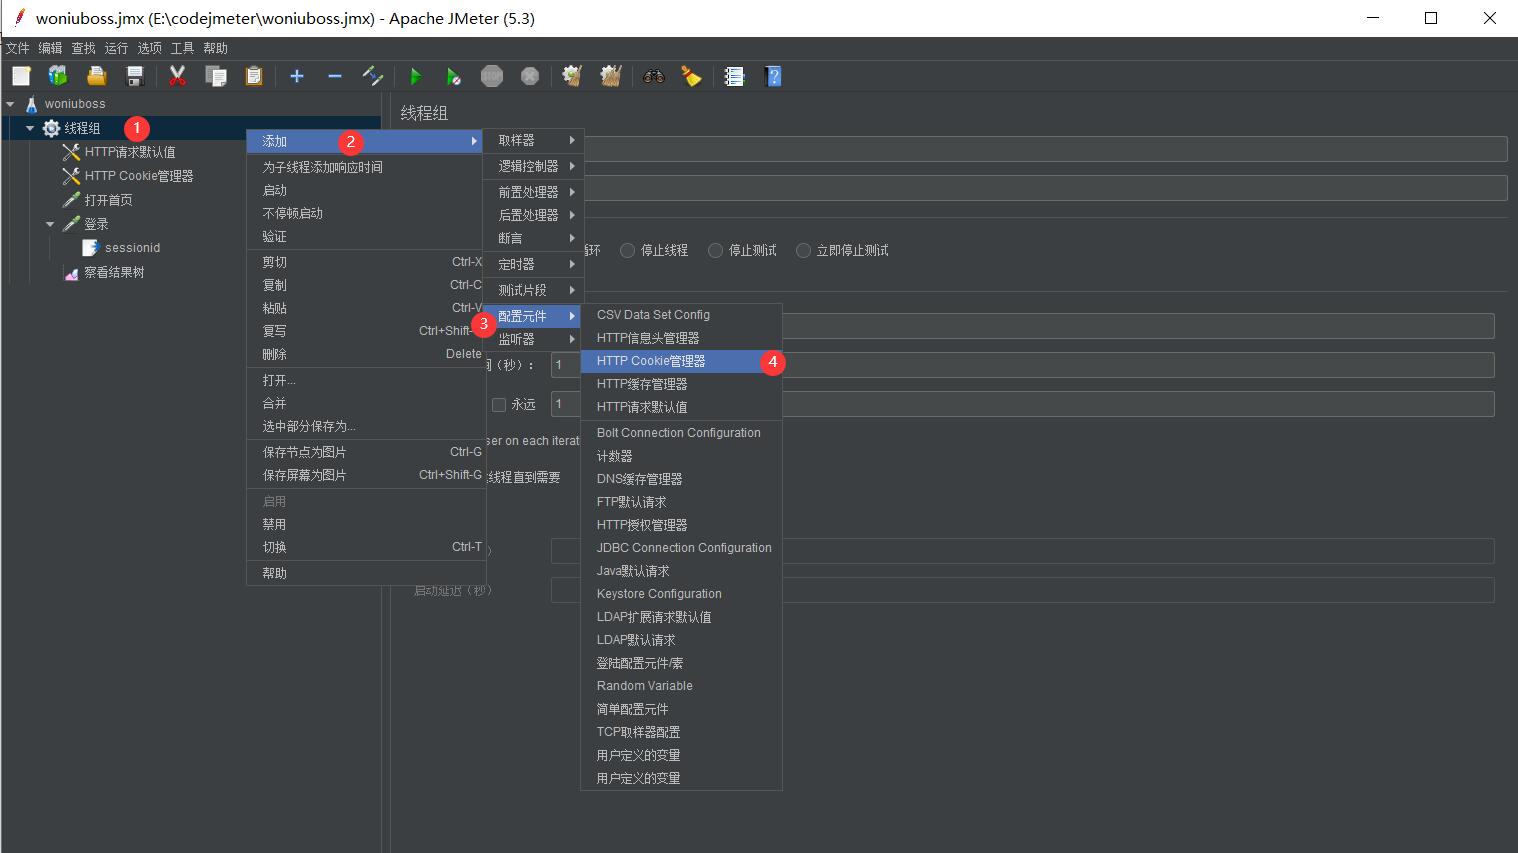
Task: Open the 配置元件 submenu
Action: coord(533,316)
